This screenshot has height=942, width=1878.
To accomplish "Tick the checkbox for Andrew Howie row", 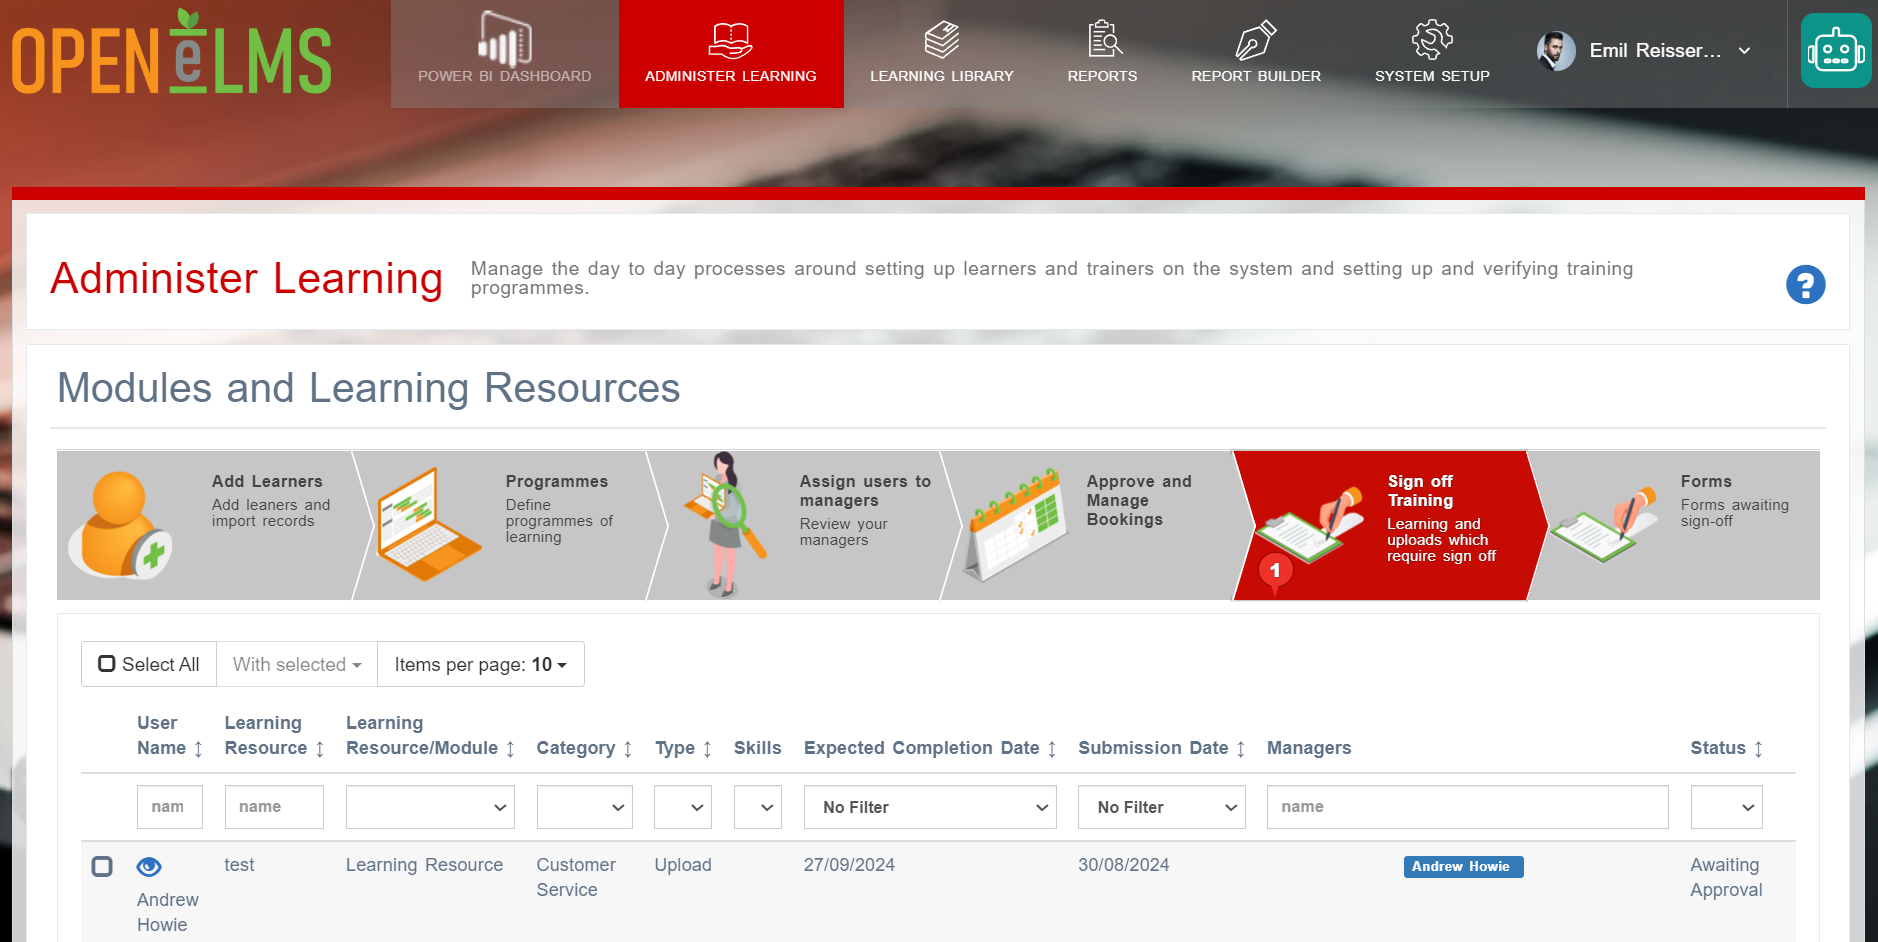I will tap(102, 866).
